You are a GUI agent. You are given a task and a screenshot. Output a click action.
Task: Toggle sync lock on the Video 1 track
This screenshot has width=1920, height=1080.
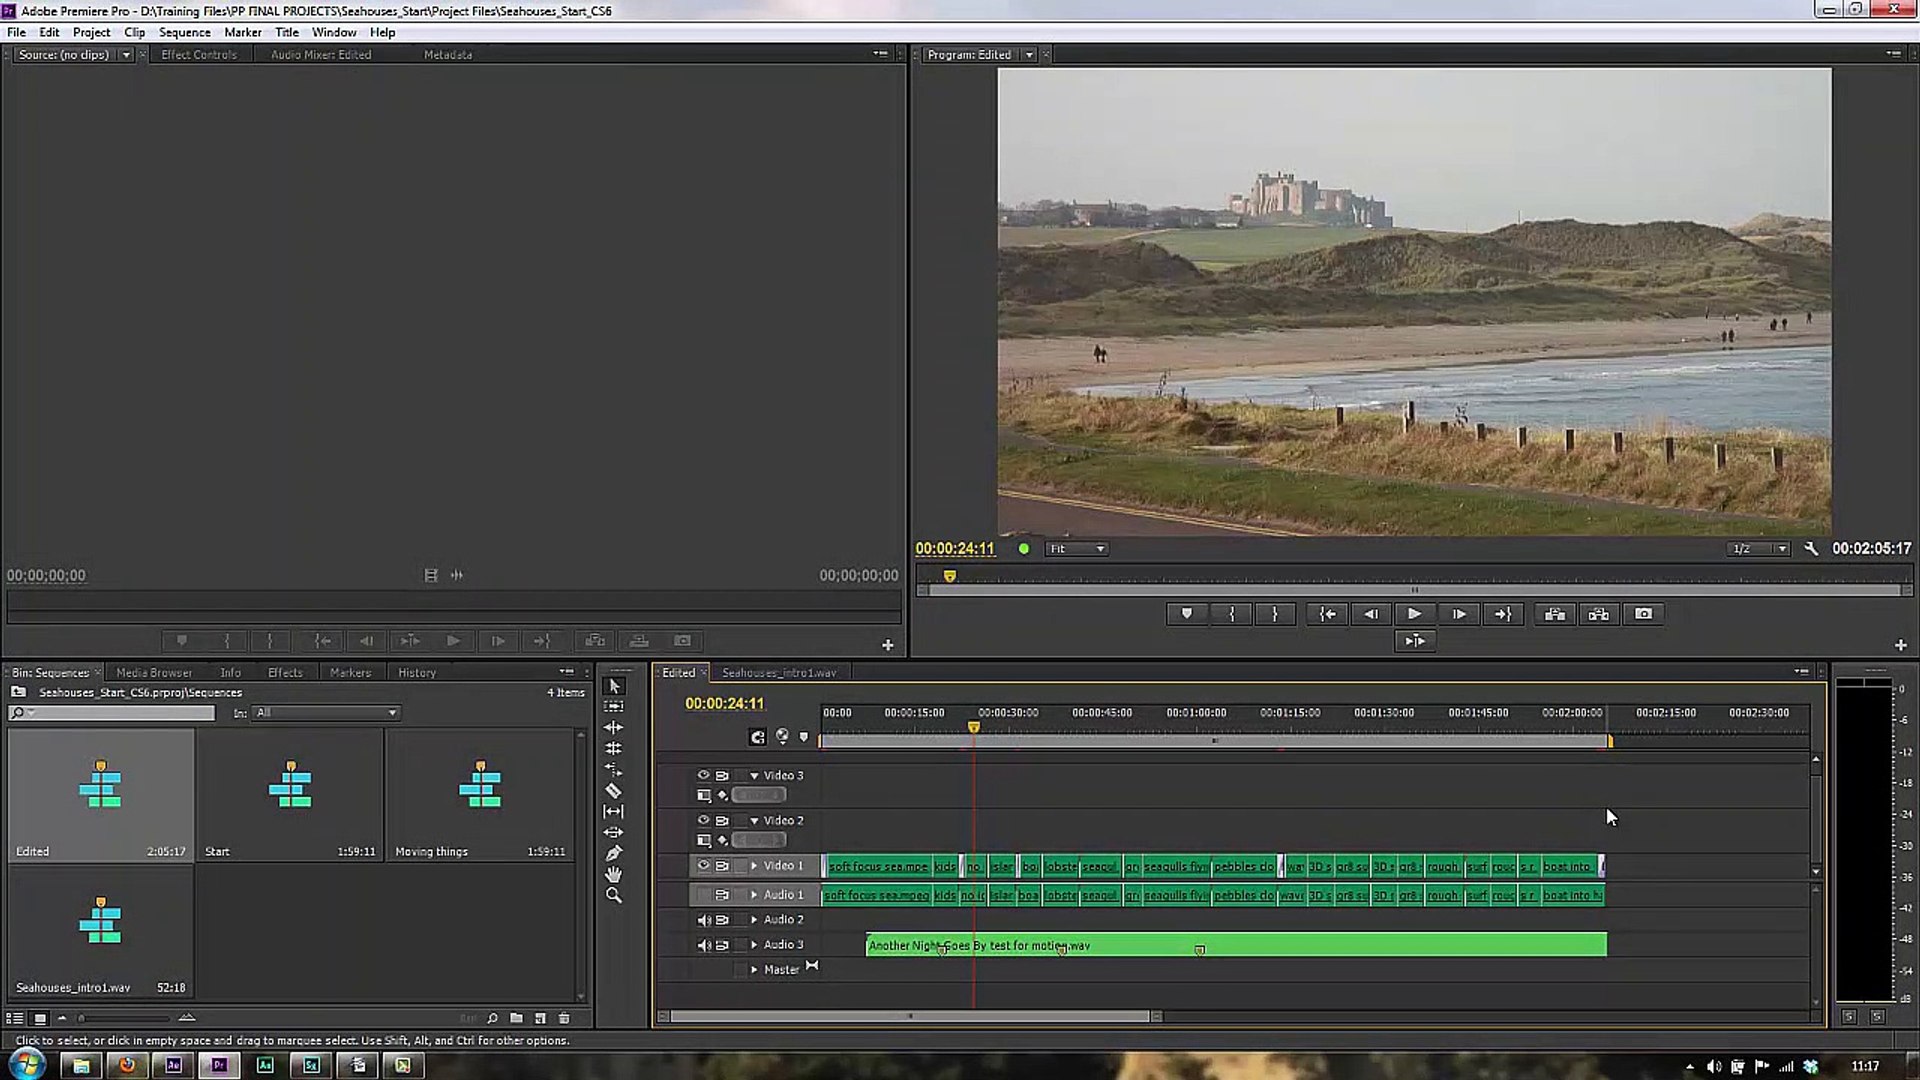(x=722, y=865)
